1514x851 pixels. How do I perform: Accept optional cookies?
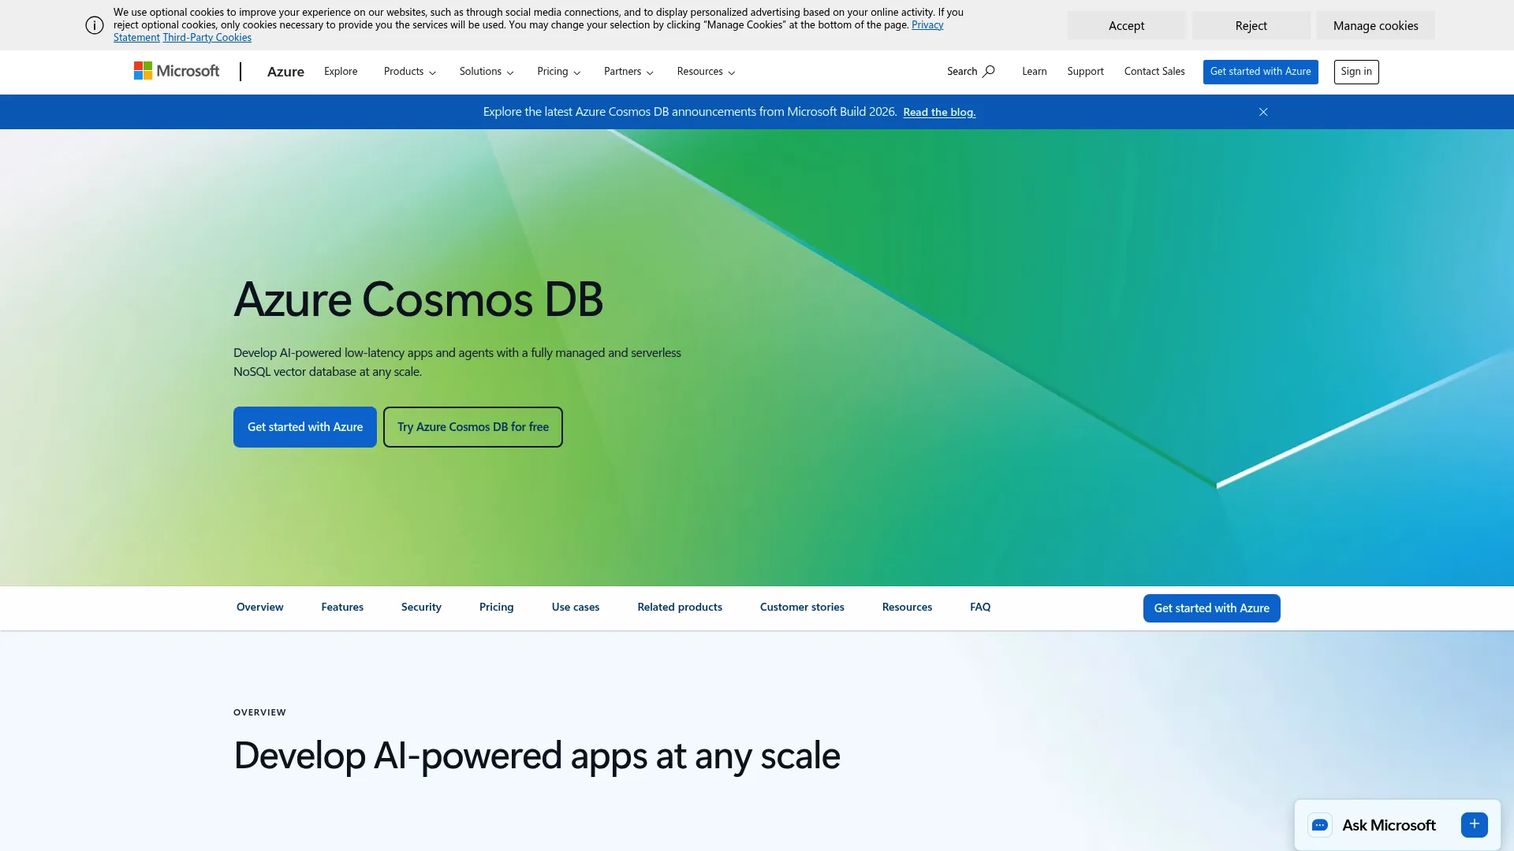[x=1126, y=25]
